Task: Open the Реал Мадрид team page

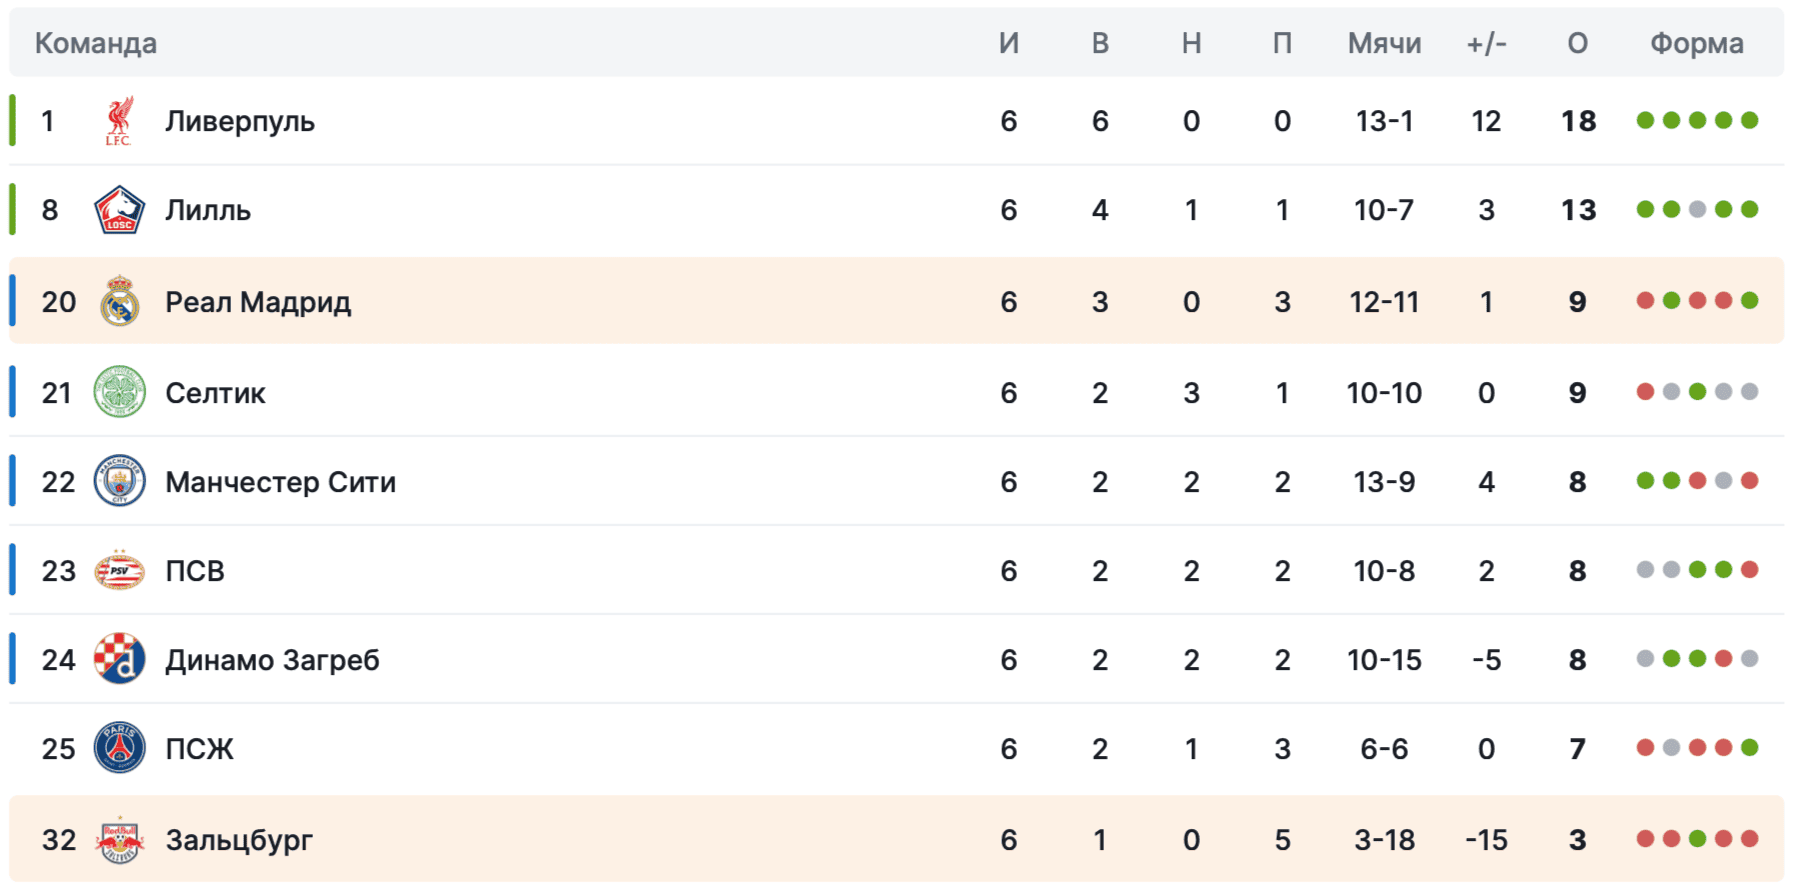Action: [258, 301]
